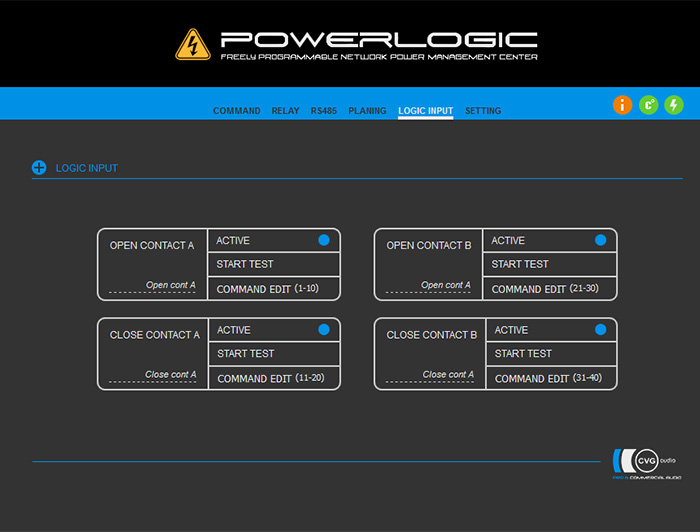Click the CVG audio logo
Screen dimensions: 700x532
(x=647, y=464)
